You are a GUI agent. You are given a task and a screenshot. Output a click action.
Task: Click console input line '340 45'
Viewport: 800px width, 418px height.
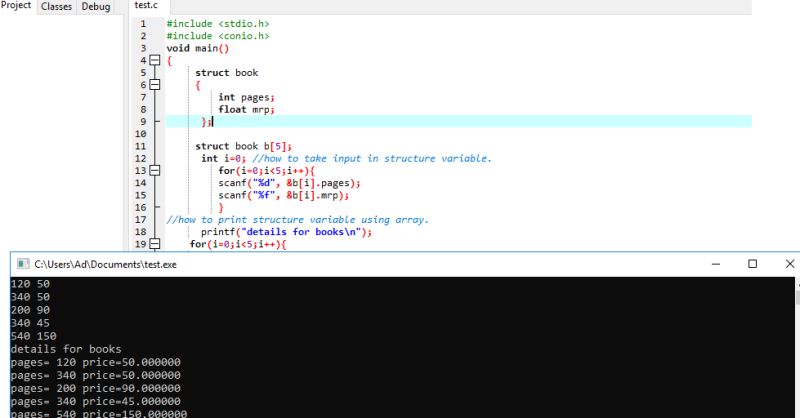[x=30, y=323]
